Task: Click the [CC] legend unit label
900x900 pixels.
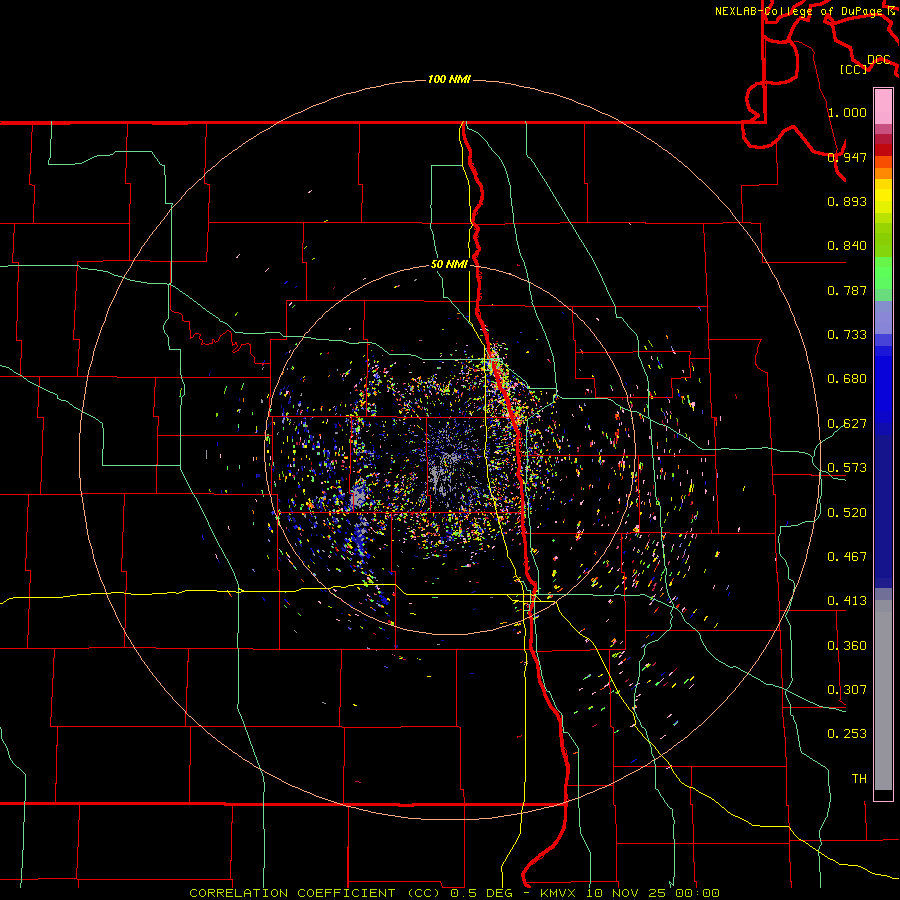Action: (x=853, y=69)
